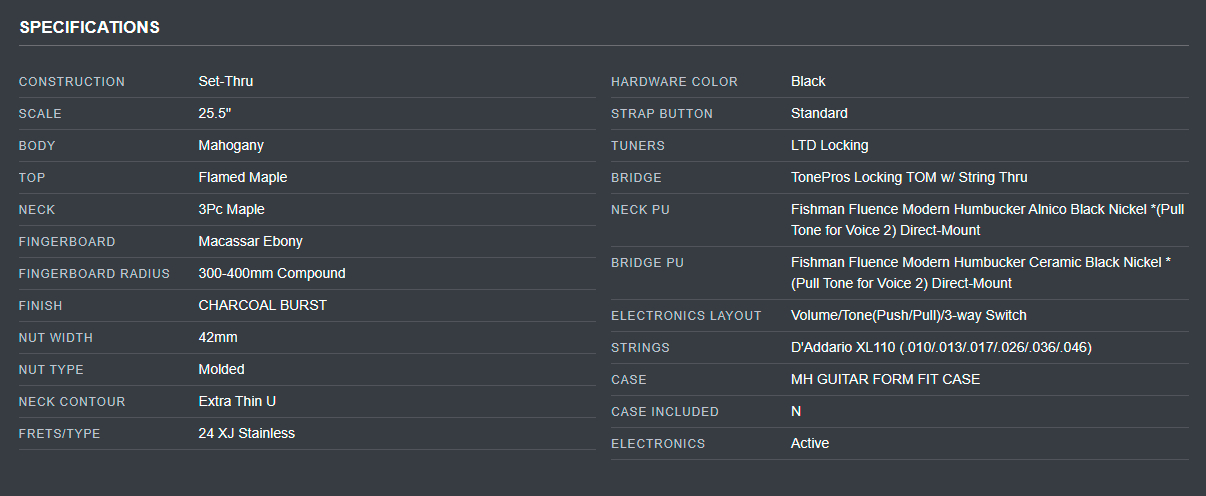Select the 24 XJ Stainless frets value
The width and height of the screenshot is (1206, 496).
[x=247, y=433]
